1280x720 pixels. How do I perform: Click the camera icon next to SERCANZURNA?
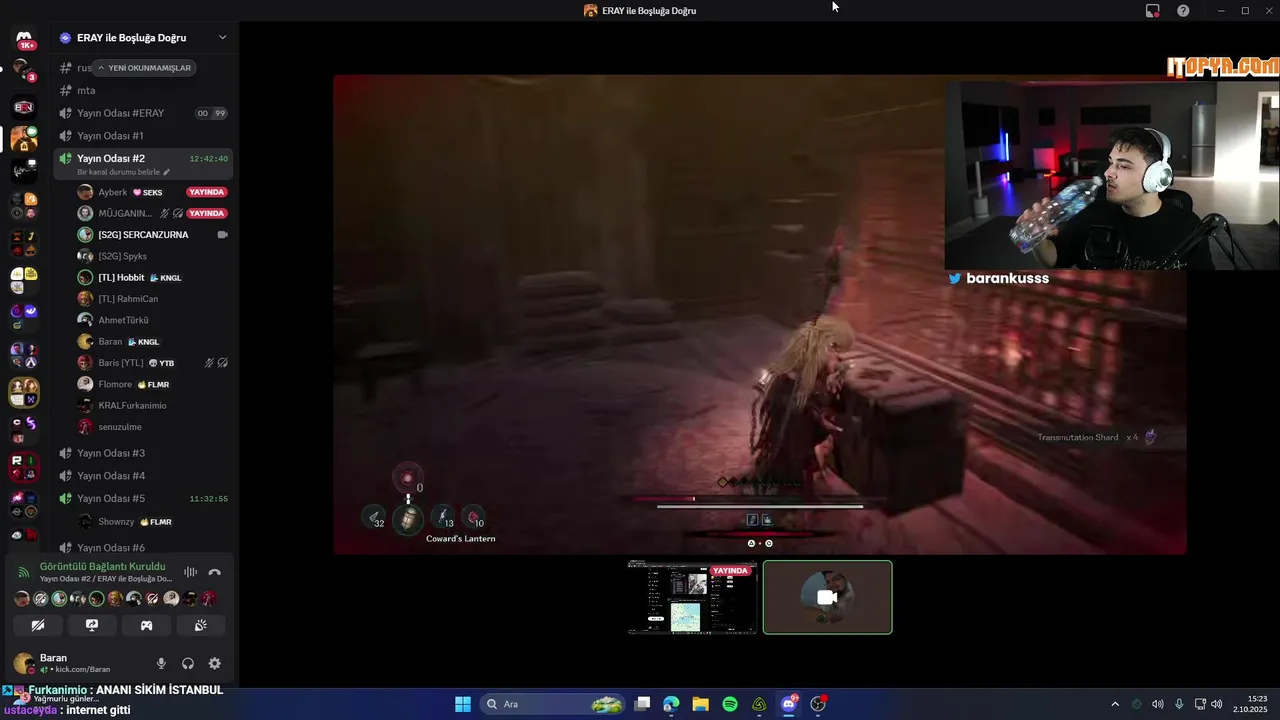pyautogui.click(x=222, y=235)
